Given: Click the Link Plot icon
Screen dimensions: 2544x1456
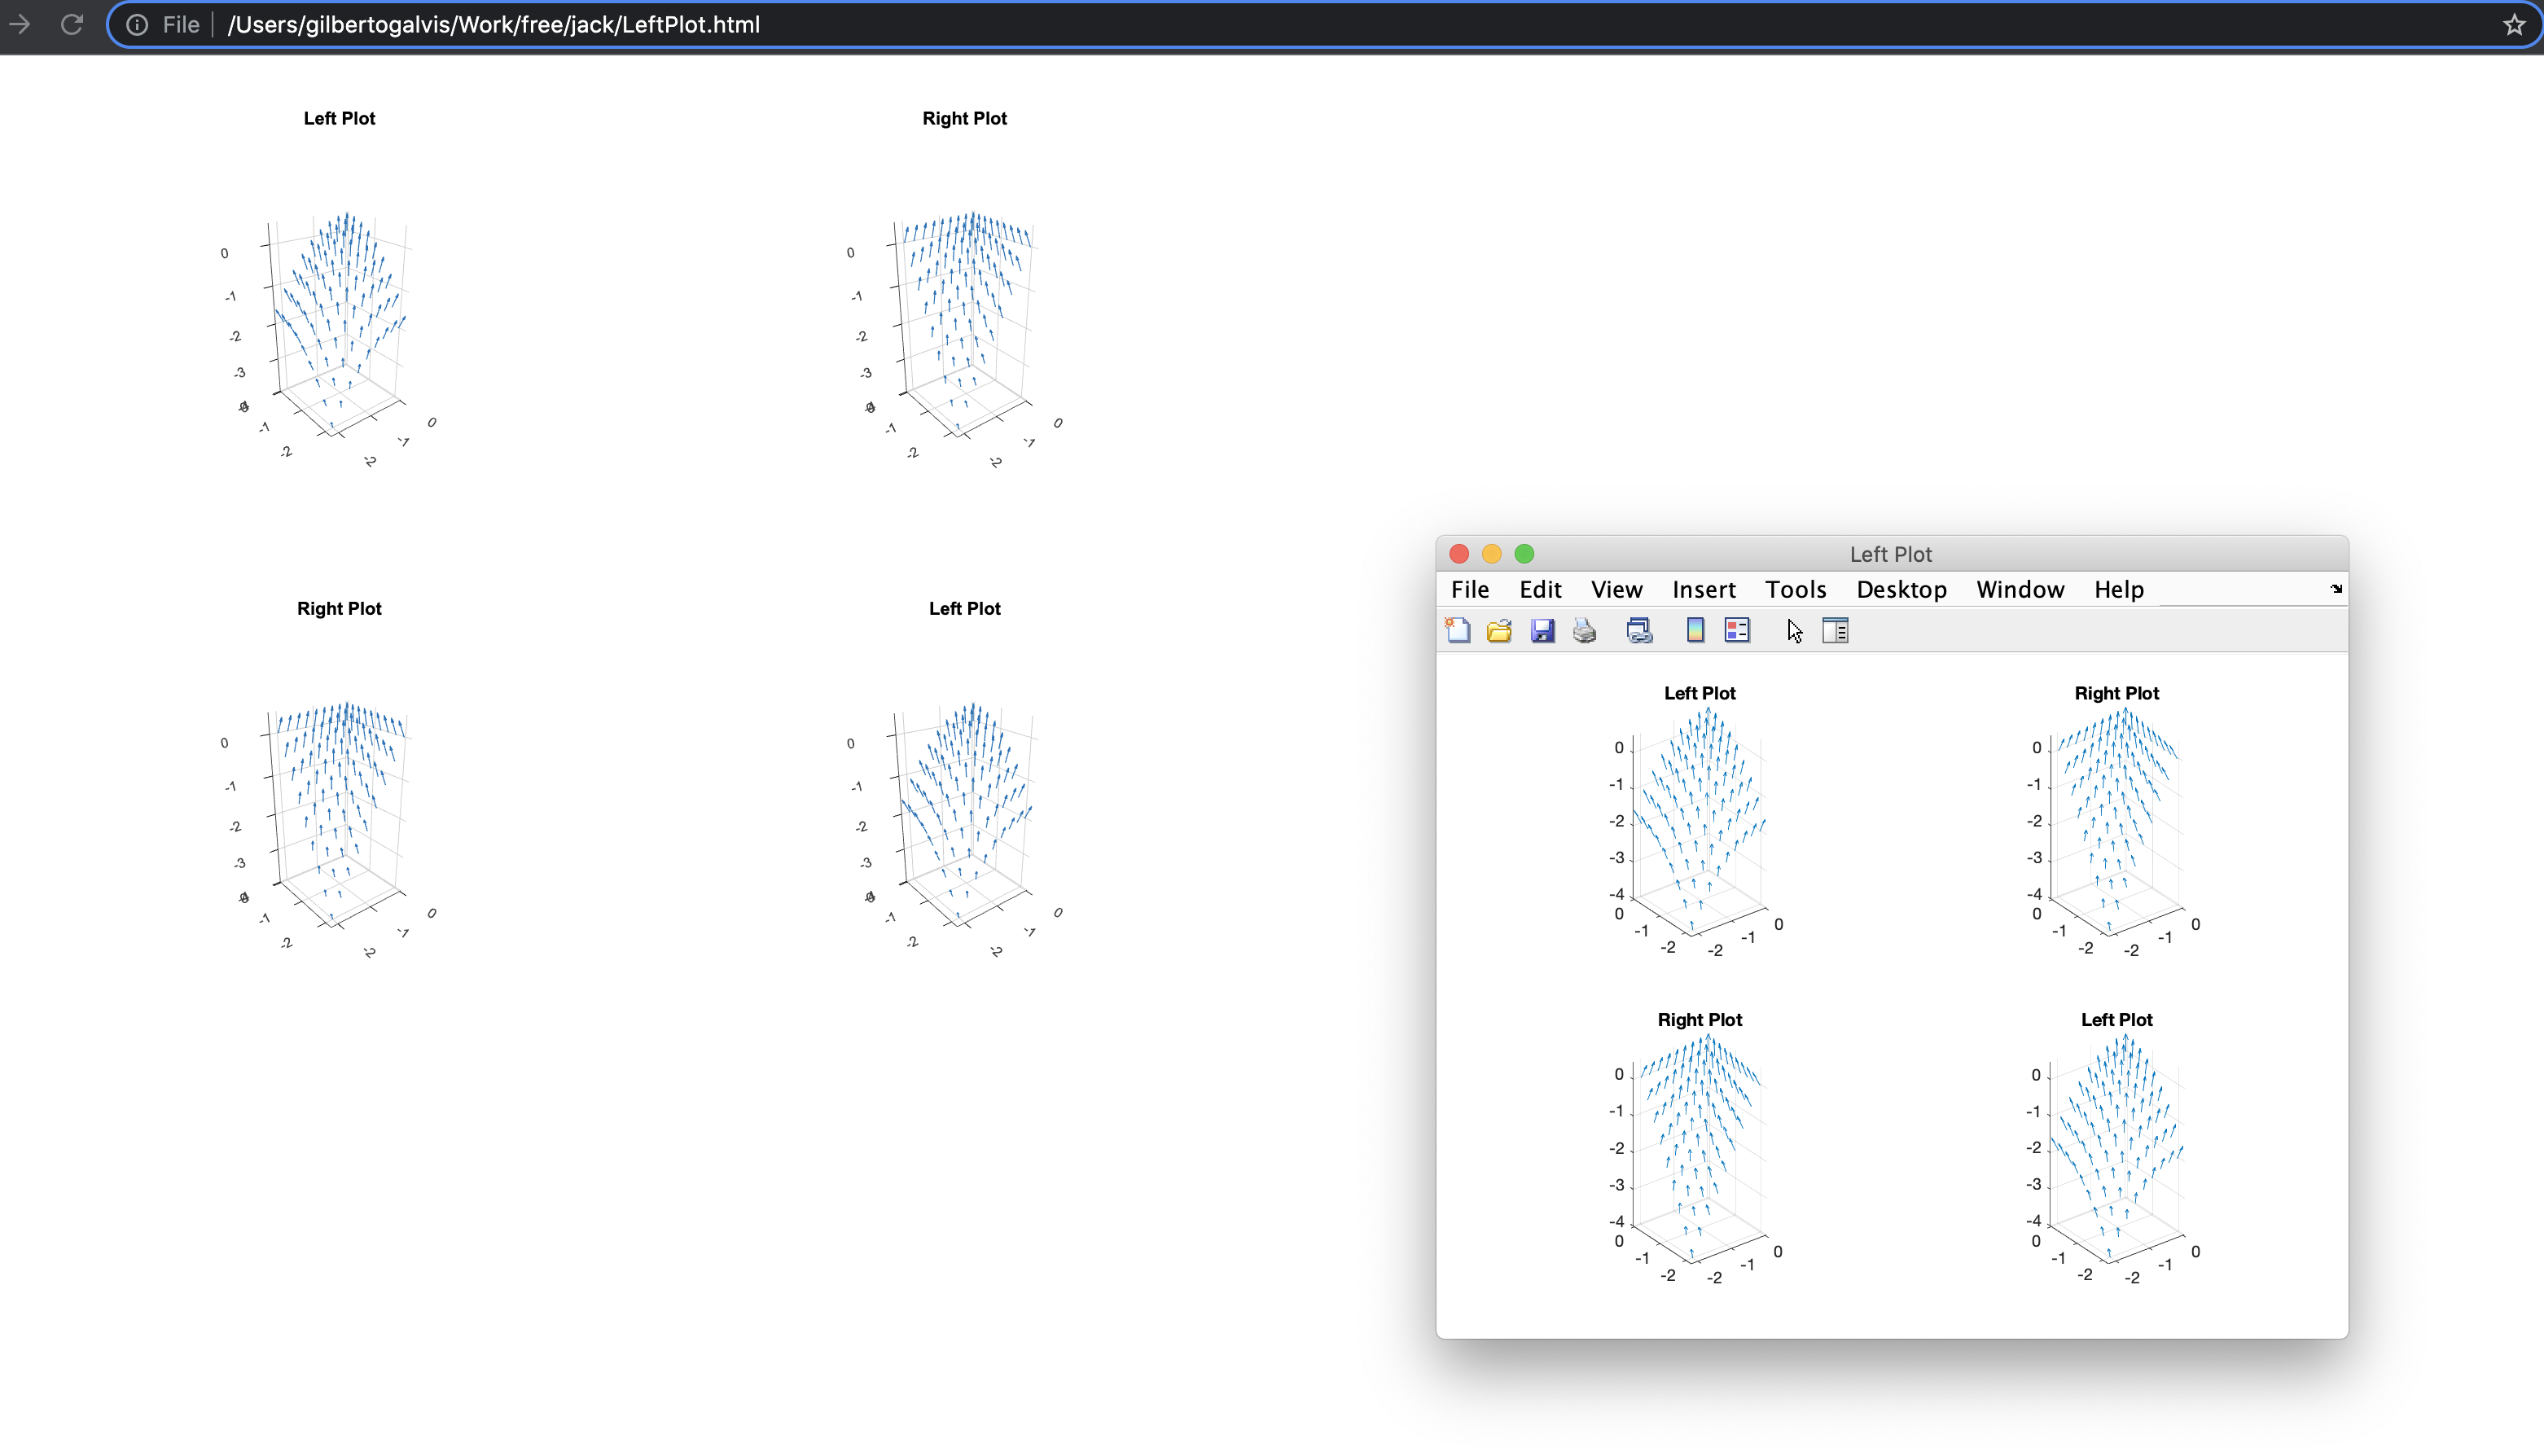Looking at the screenshot, I should [1639, 630].
